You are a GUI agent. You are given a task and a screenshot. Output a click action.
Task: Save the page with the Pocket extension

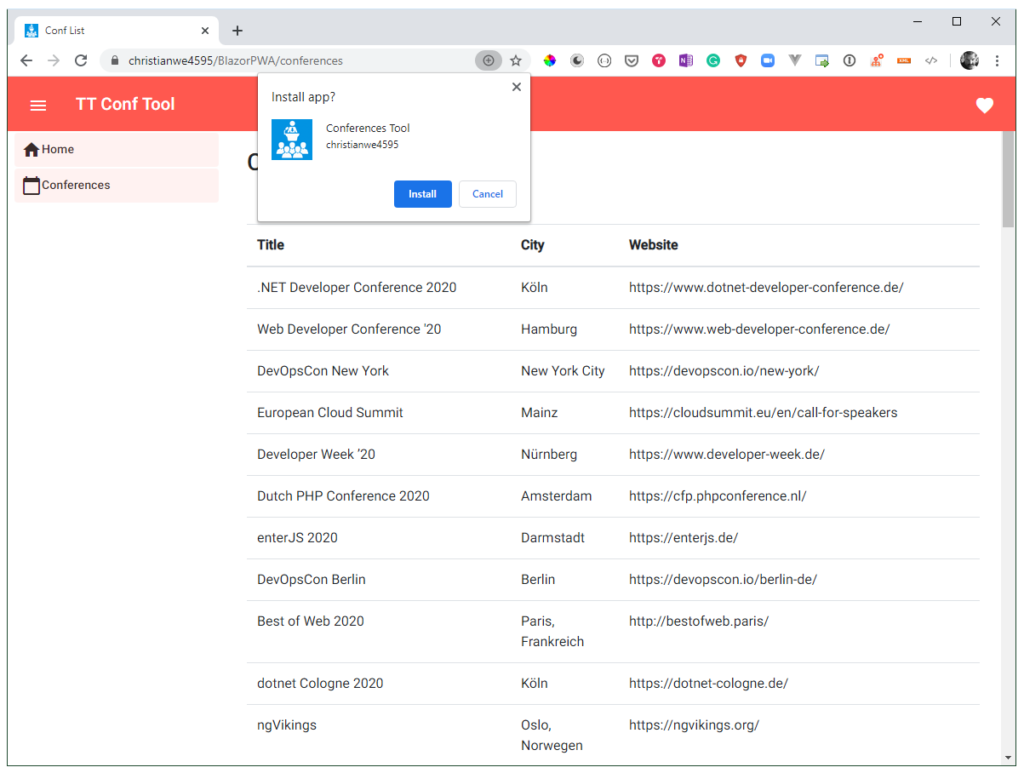pyautogui.click(x=631, y=60)
